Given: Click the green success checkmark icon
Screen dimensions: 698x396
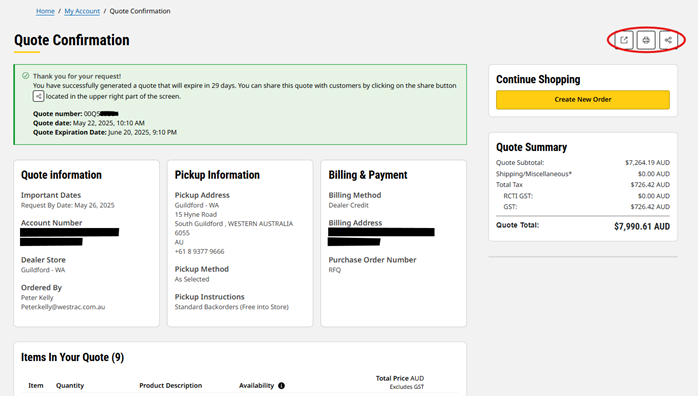Looking at the screenshot, I should point(25,76).
